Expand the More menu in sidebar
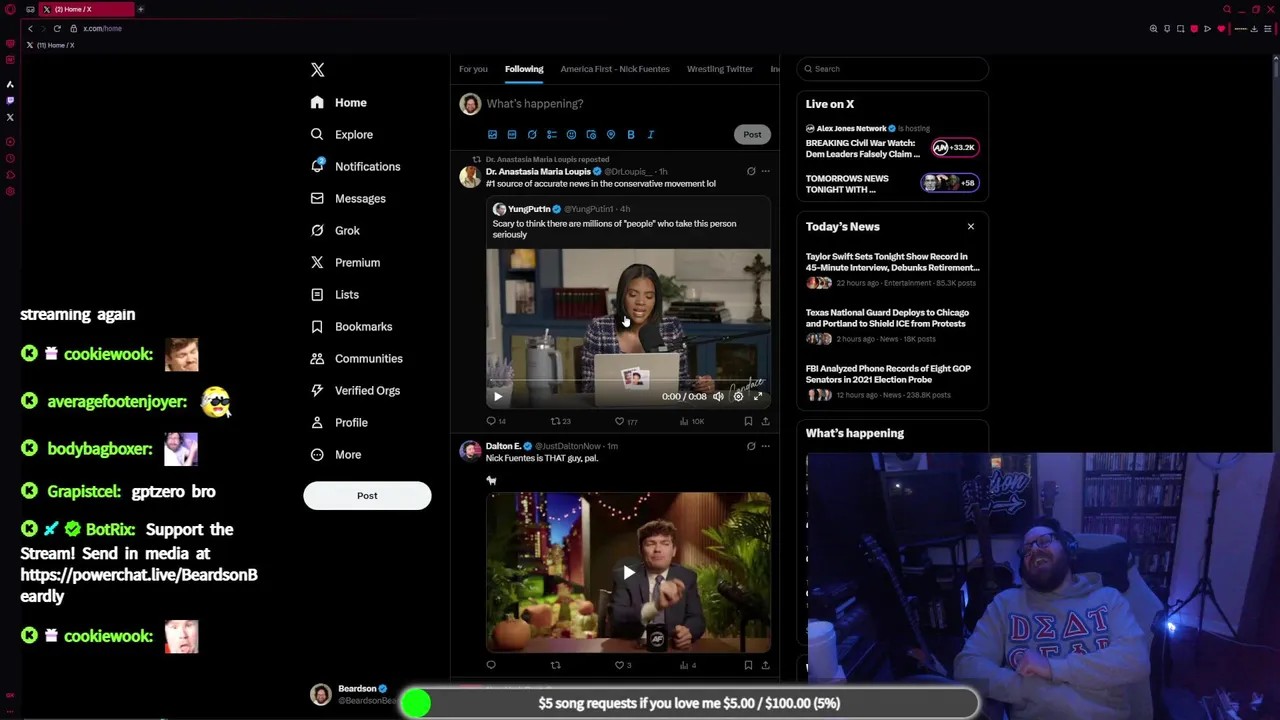 pyautogui.click(x=336, y=455)
